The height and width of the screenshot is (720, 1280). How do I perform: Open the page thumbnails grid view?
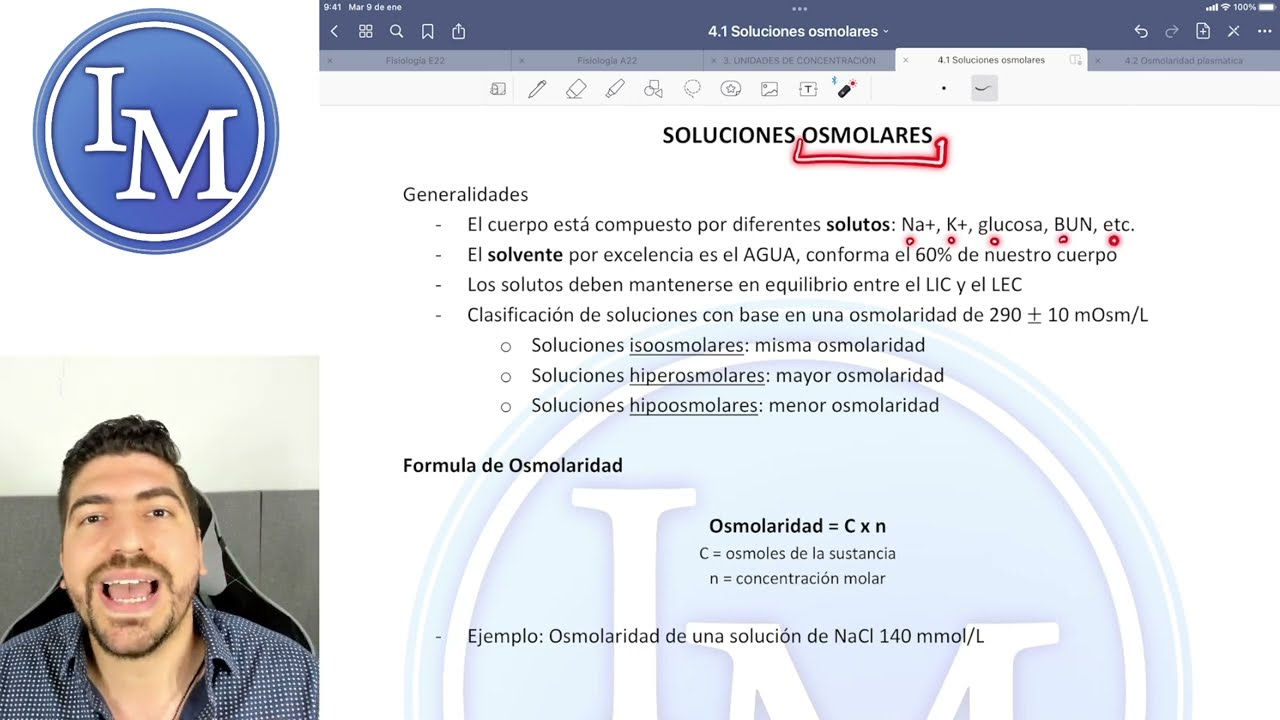[x=365, y=31]
